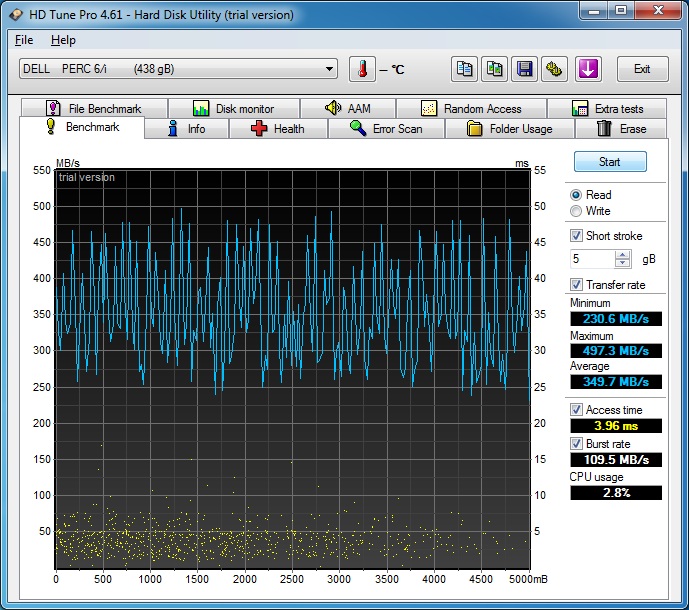Save screenshot floppy disk icon
Viewport: 689px width, 610px height.
[x=525, y=69]
